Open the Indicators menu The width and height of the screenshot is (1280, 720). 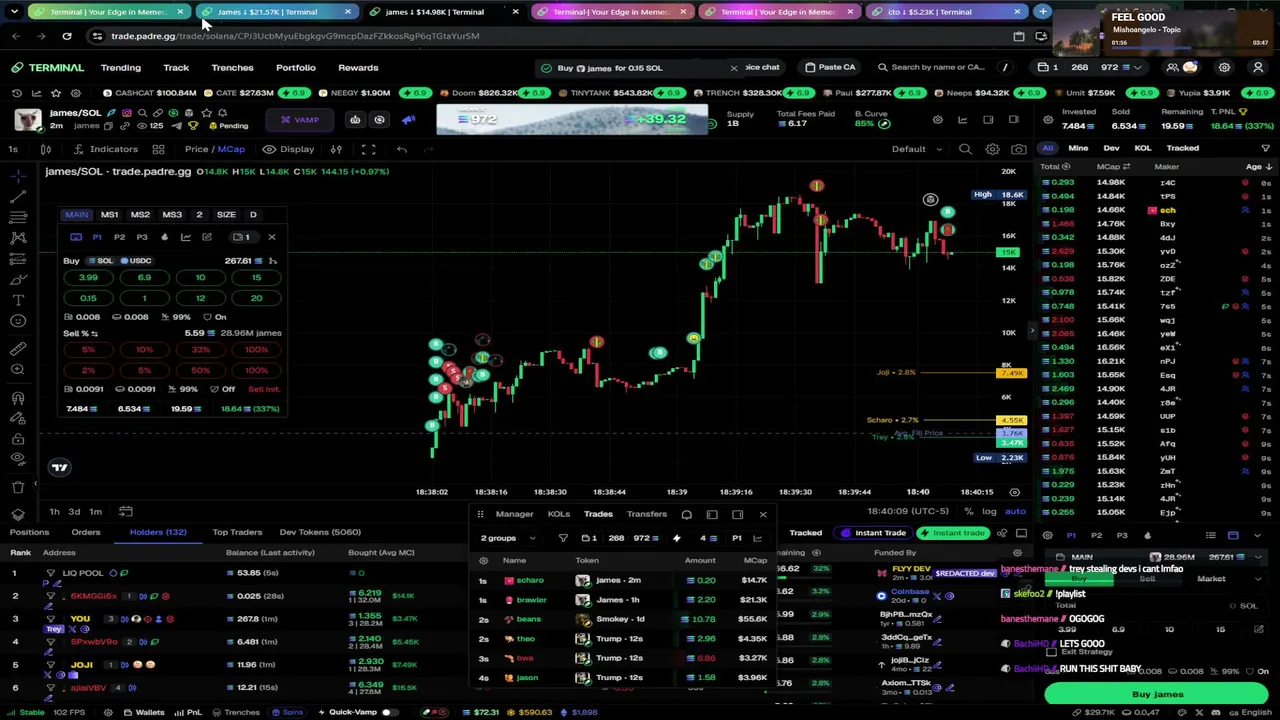click(106, 149)
